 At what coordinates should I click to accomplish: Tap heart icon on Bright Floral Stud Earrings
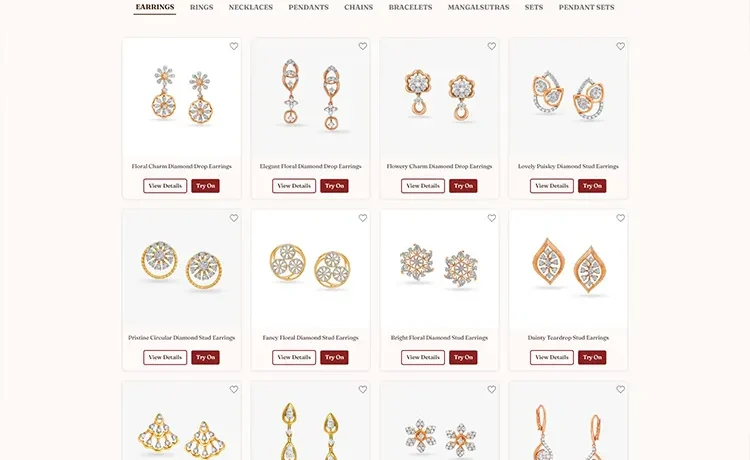(x=492, y=218)
